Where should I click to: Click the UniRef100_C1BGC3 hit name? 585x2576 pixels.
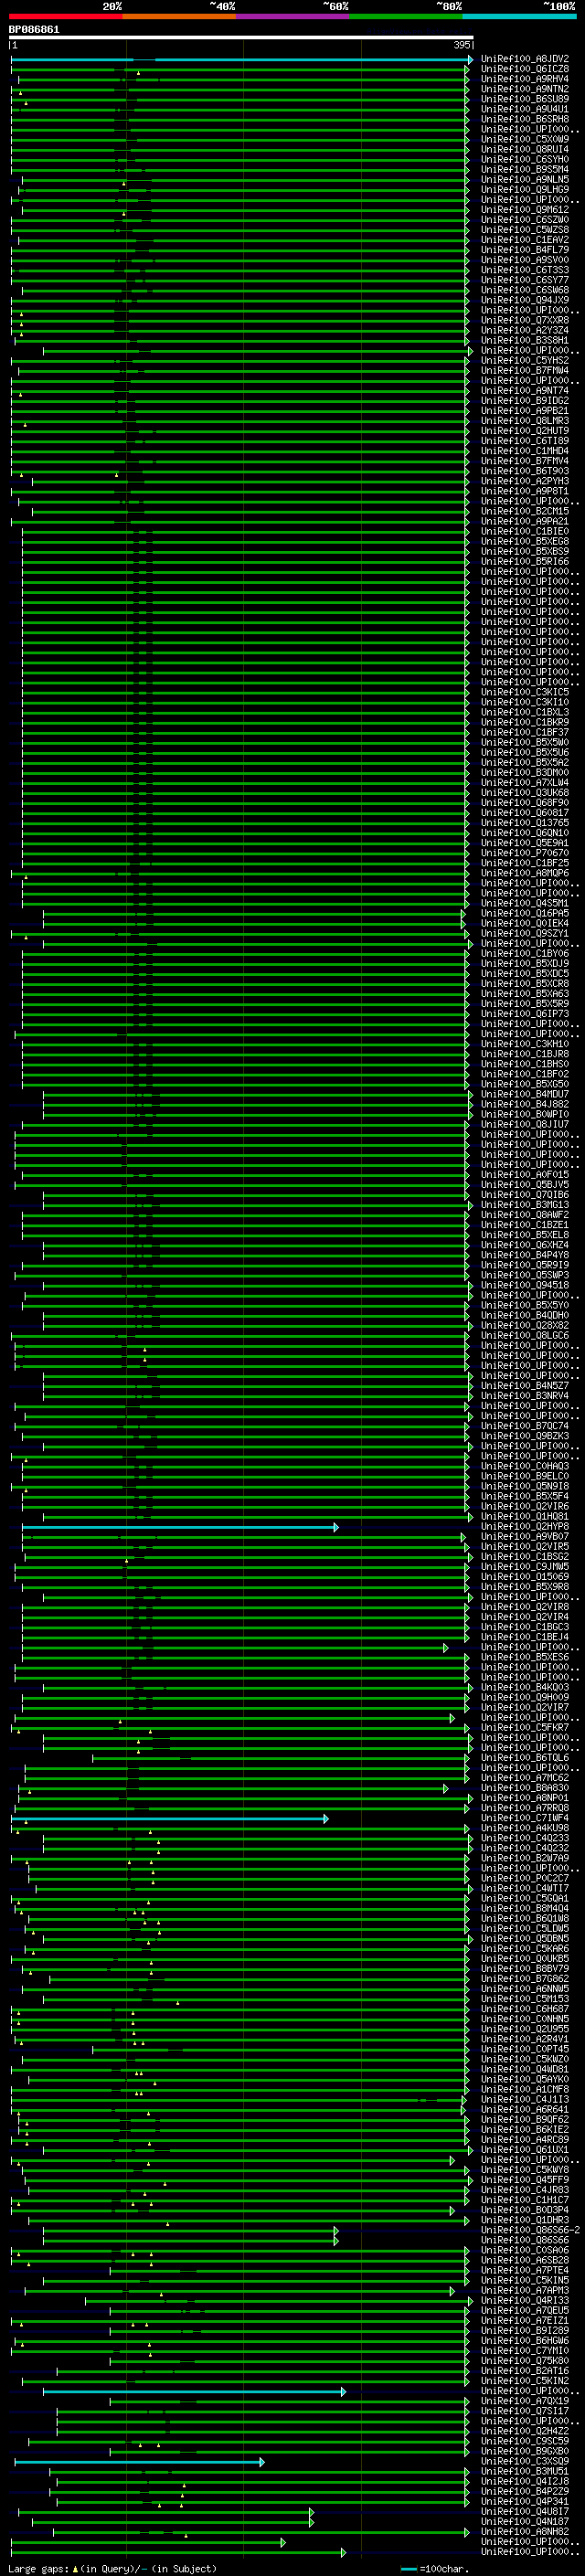pos(525,1627)
